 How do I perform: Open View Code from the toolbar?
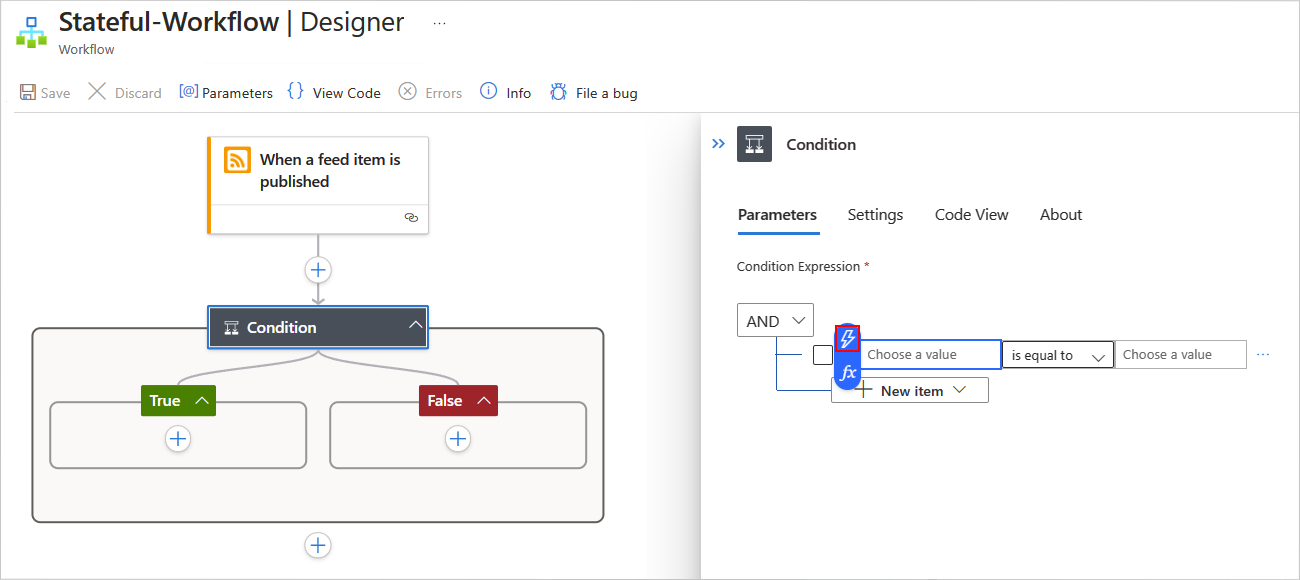[334, 92]
